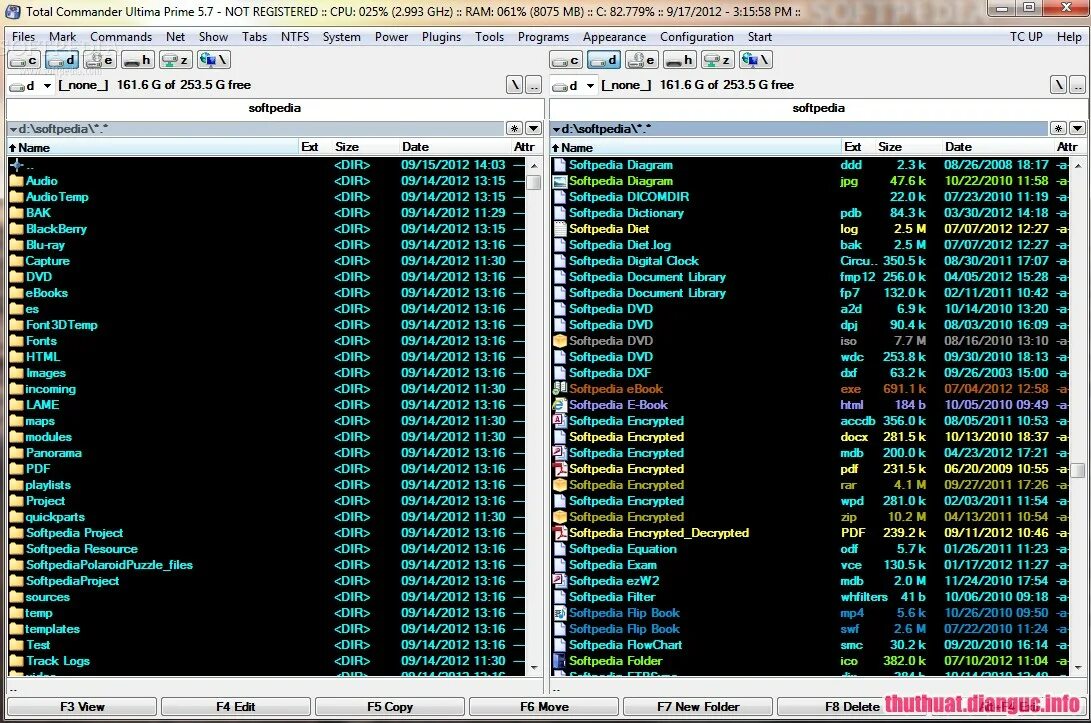
Task: Sort the right panel by Ext column
Action: point(857,147)
